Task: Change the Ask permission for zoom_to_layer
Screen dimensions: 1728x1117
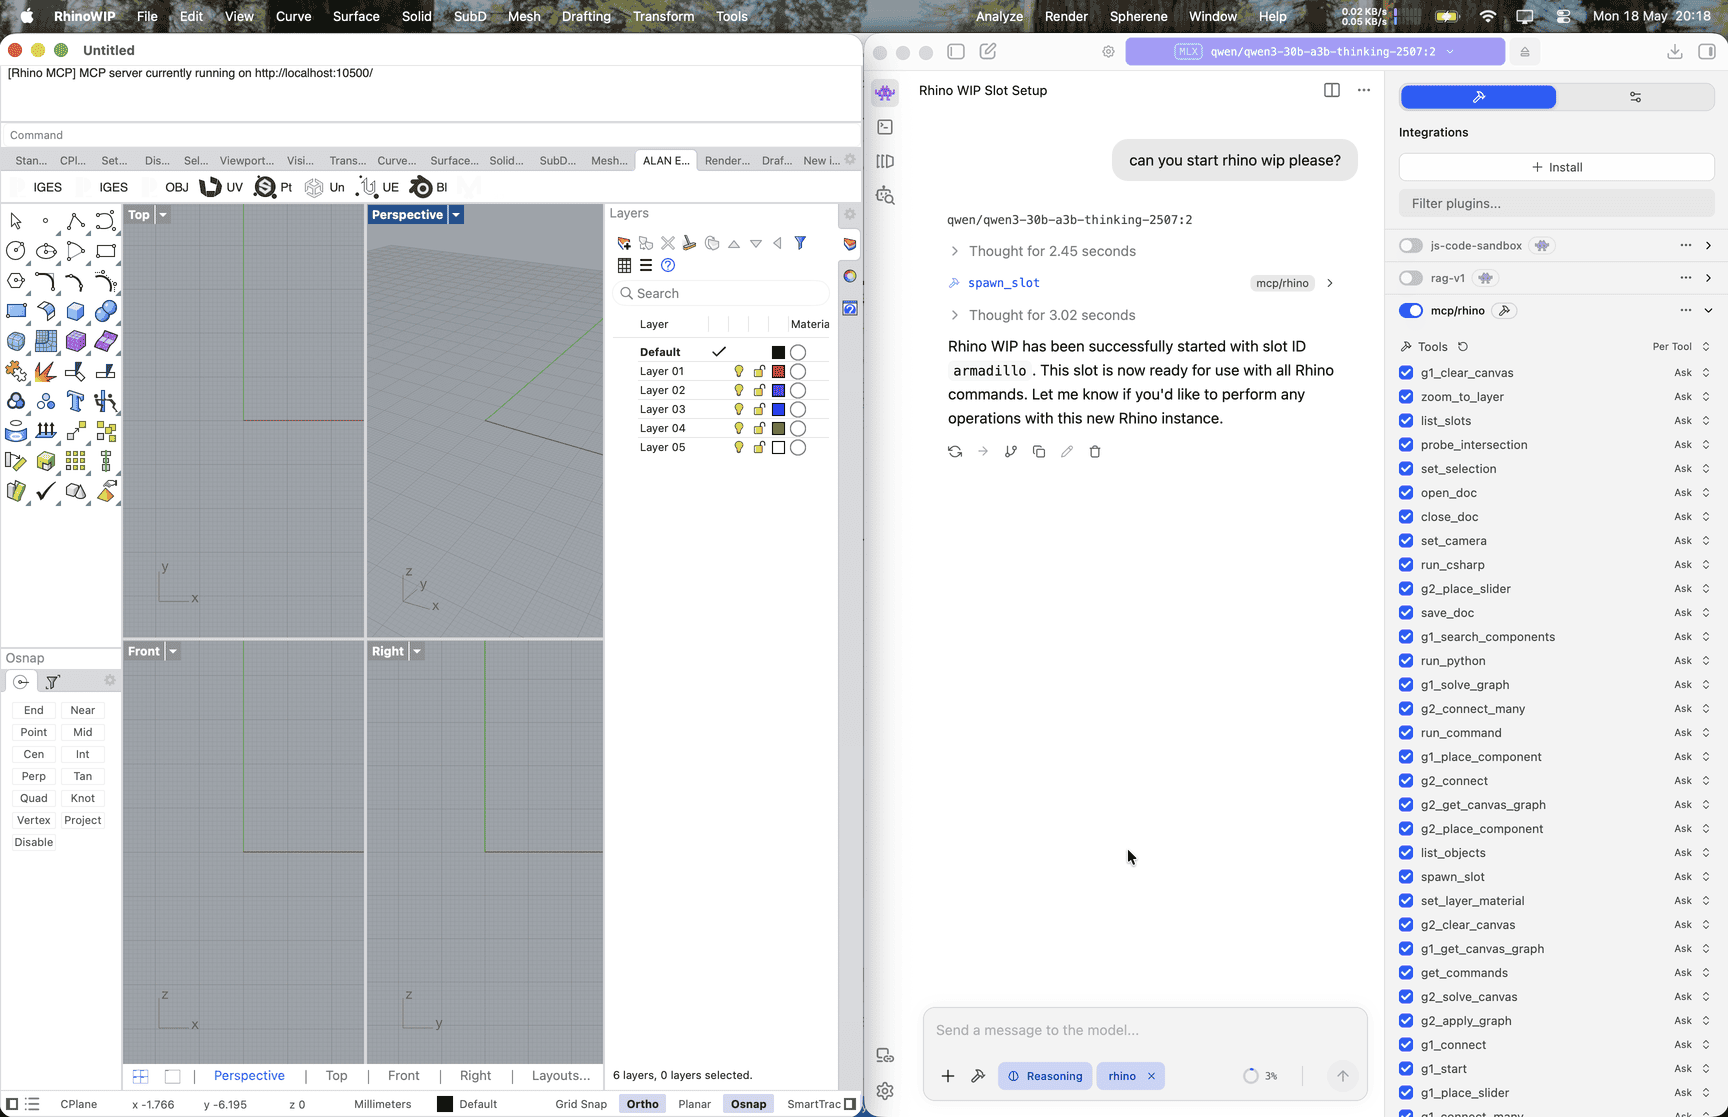Action: 1692,397
